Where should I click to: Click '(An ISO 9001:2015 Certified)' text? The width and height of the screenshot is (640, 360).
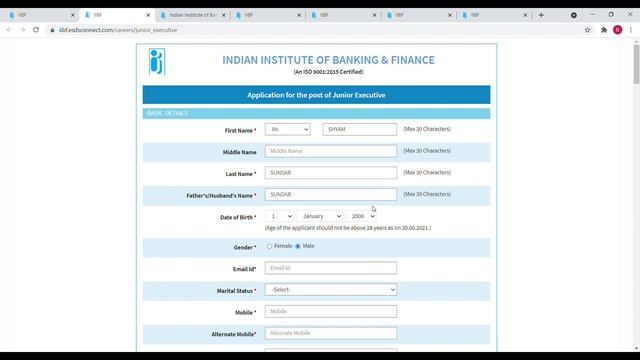coord(329,72)
